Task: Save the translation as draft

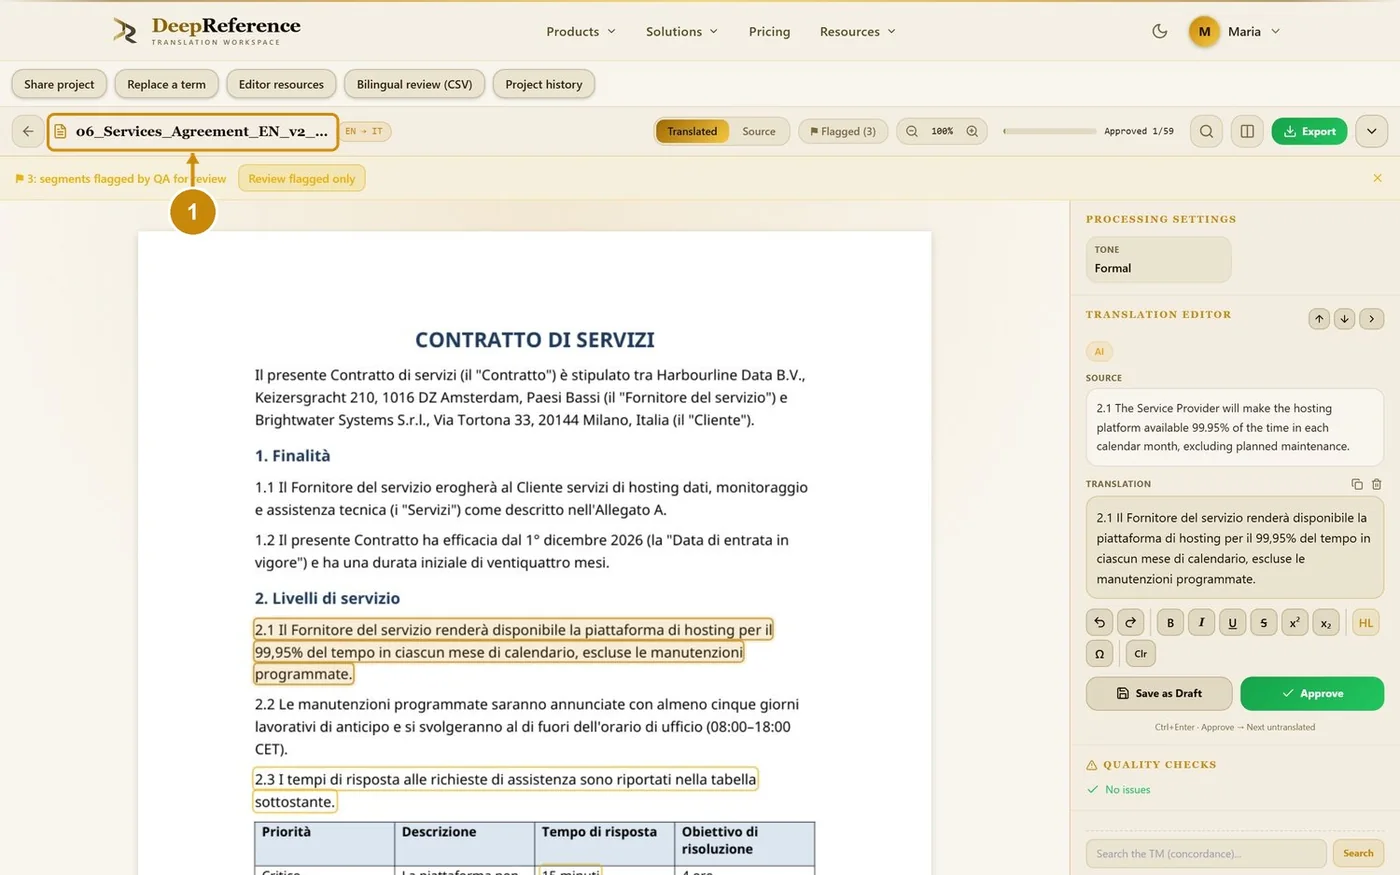Action: 1159,693
